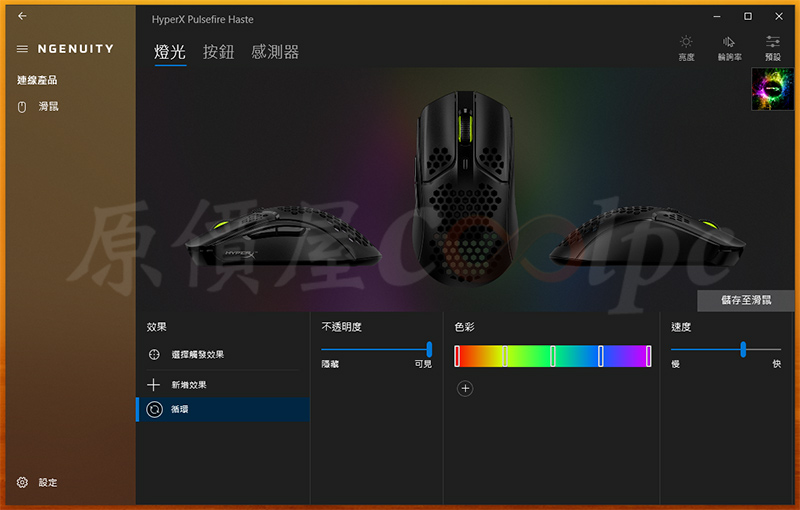This screenshot has width=800, height=510.
Task: Click the 速度 speed slider handle
Action: (x=743, y=349)
